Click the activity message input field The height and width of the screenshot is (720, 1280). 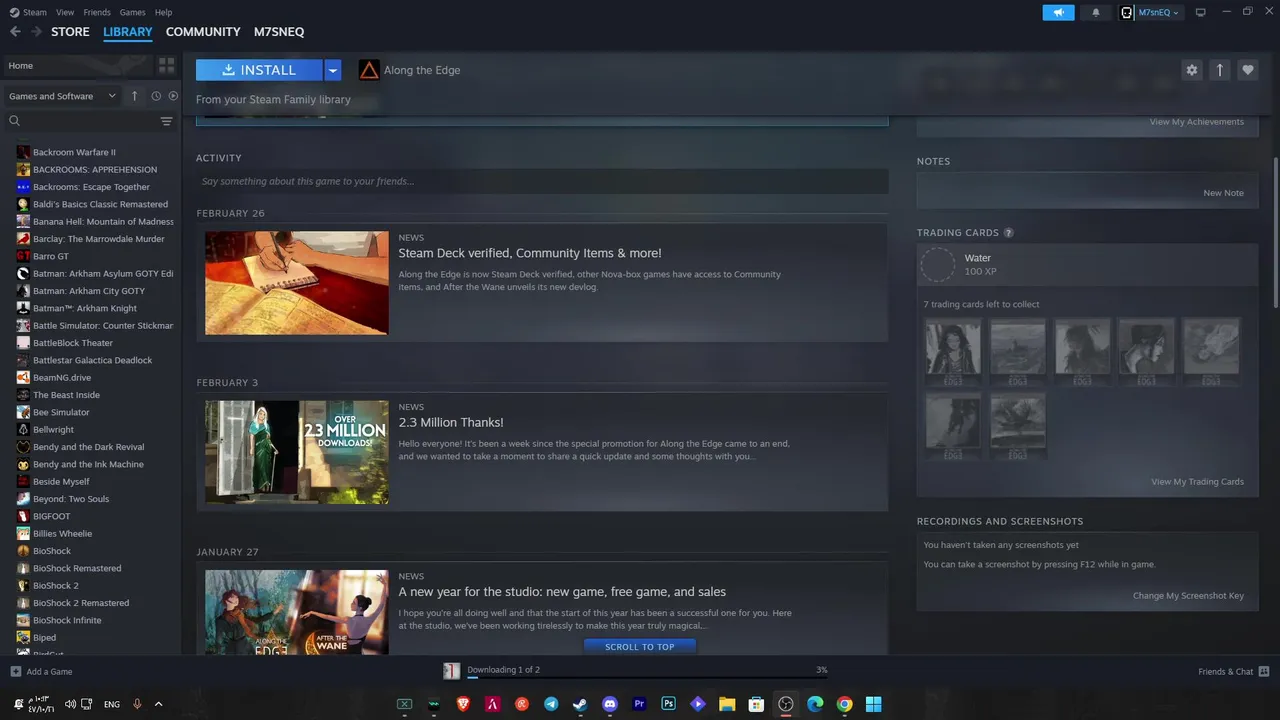click(542, 181)
